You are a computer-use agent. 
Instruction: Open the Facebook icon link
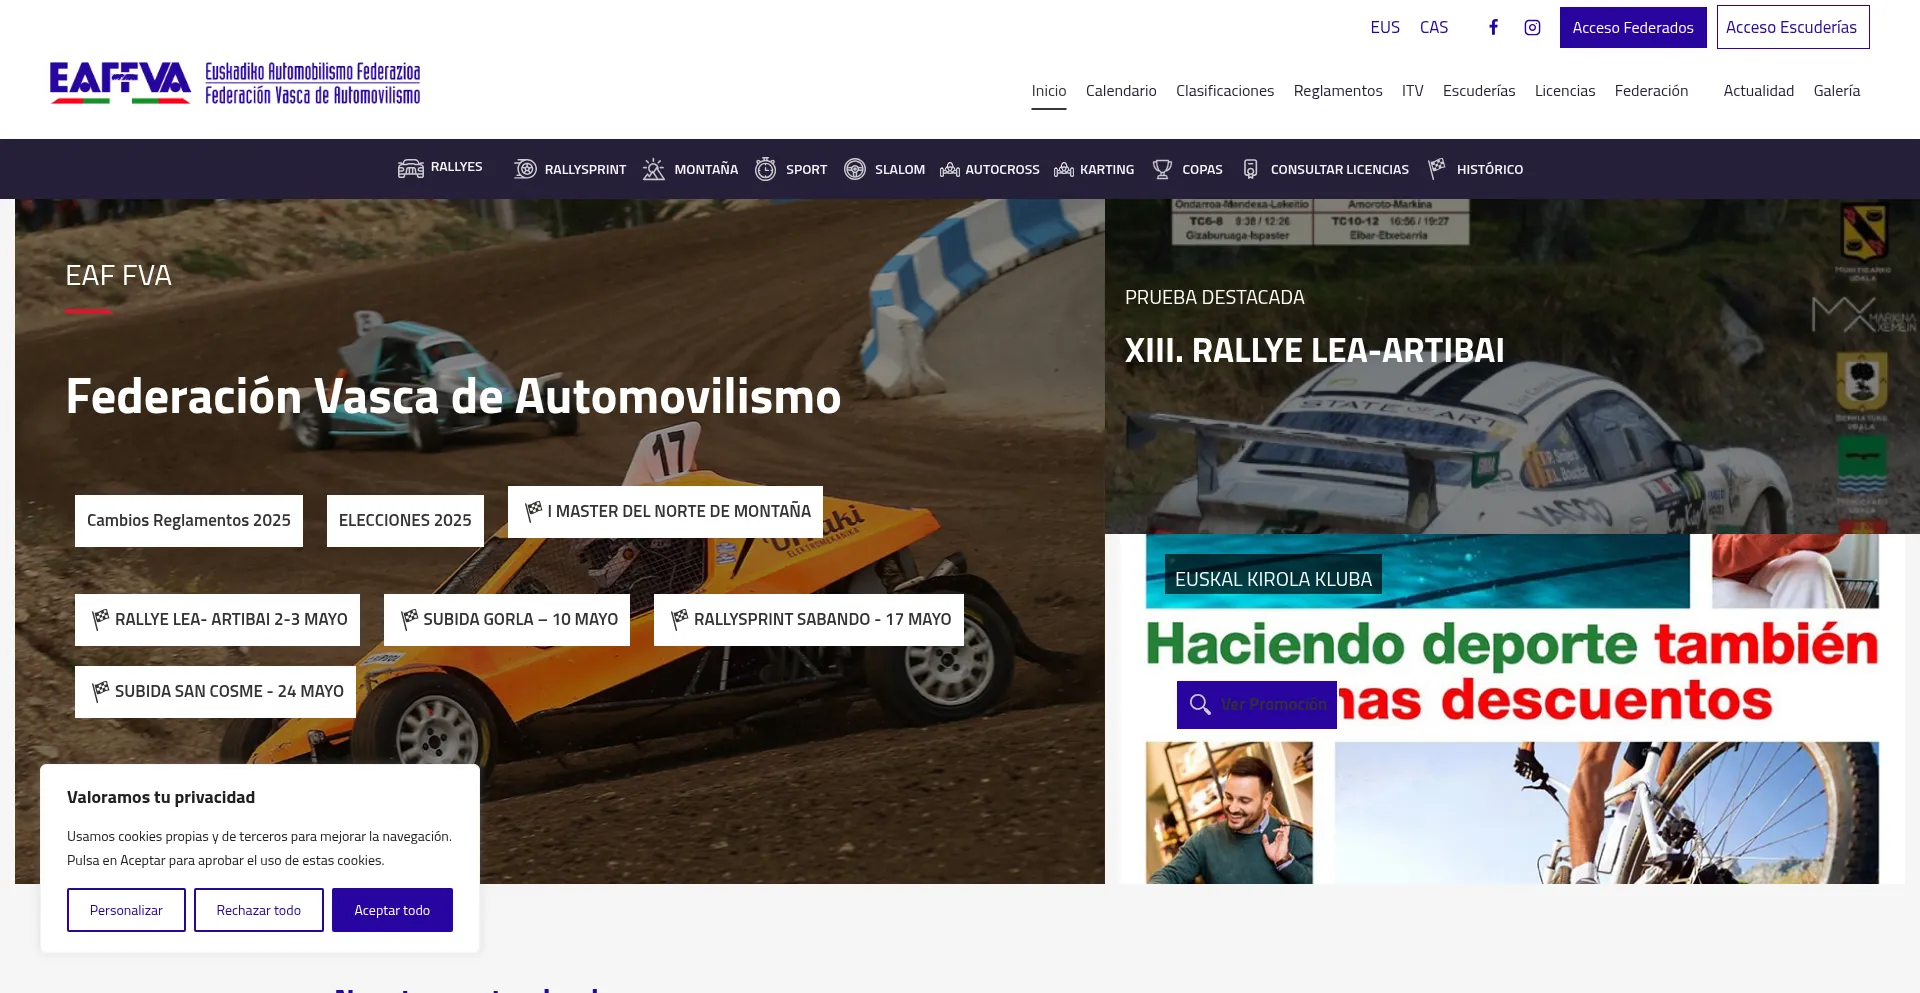click(1493, 27)
